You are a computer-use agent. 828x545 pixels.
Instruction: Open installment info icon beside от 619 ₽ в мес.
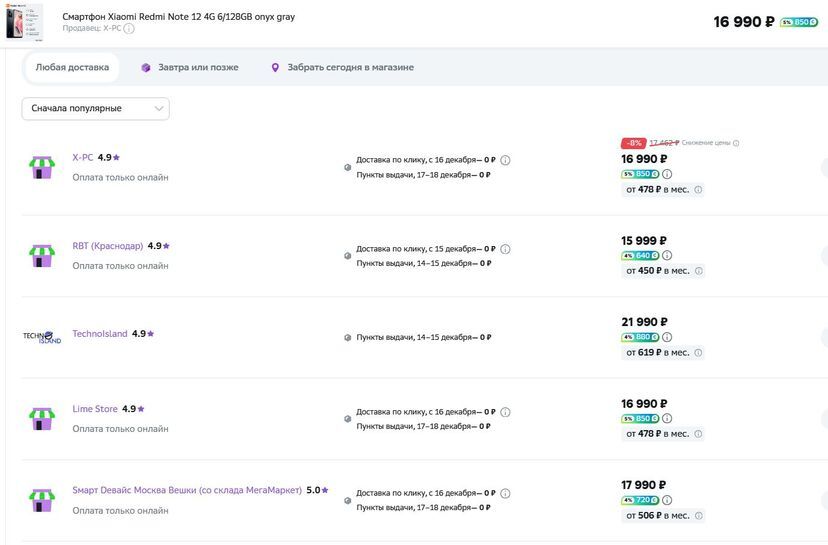pyautogui.click(x=698, y=352)
